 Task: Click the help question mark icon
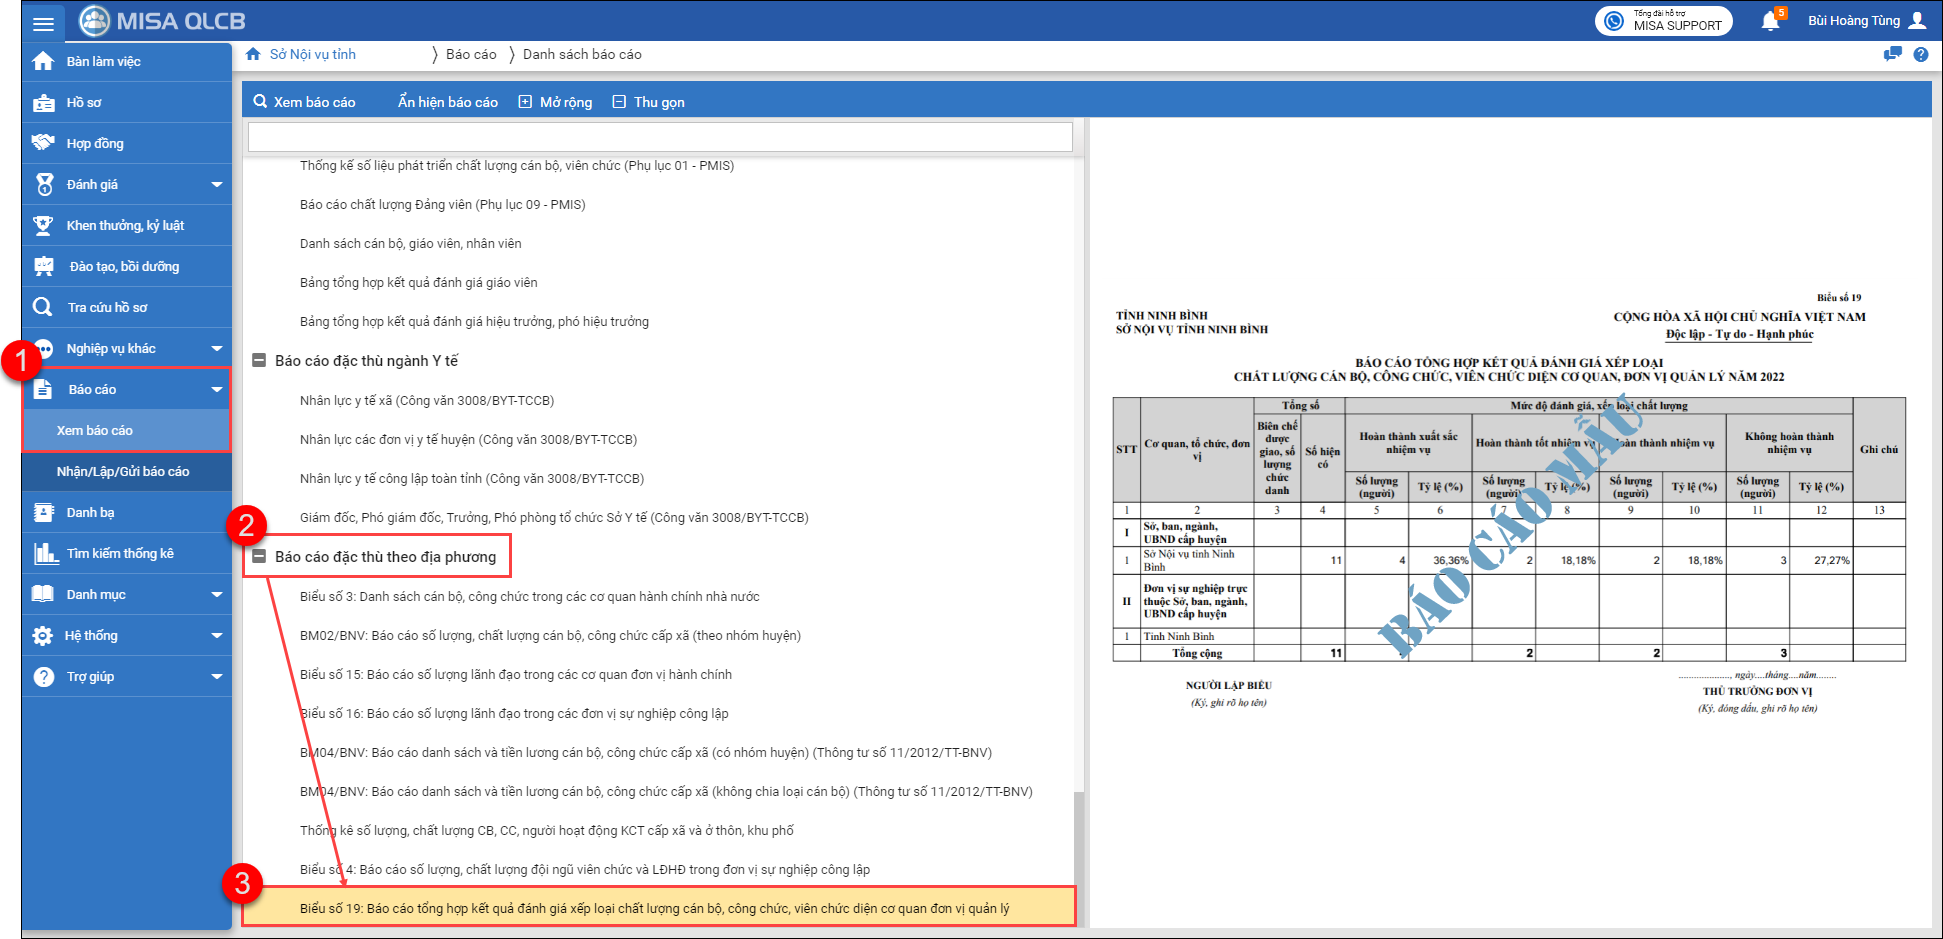point(1920,55)
